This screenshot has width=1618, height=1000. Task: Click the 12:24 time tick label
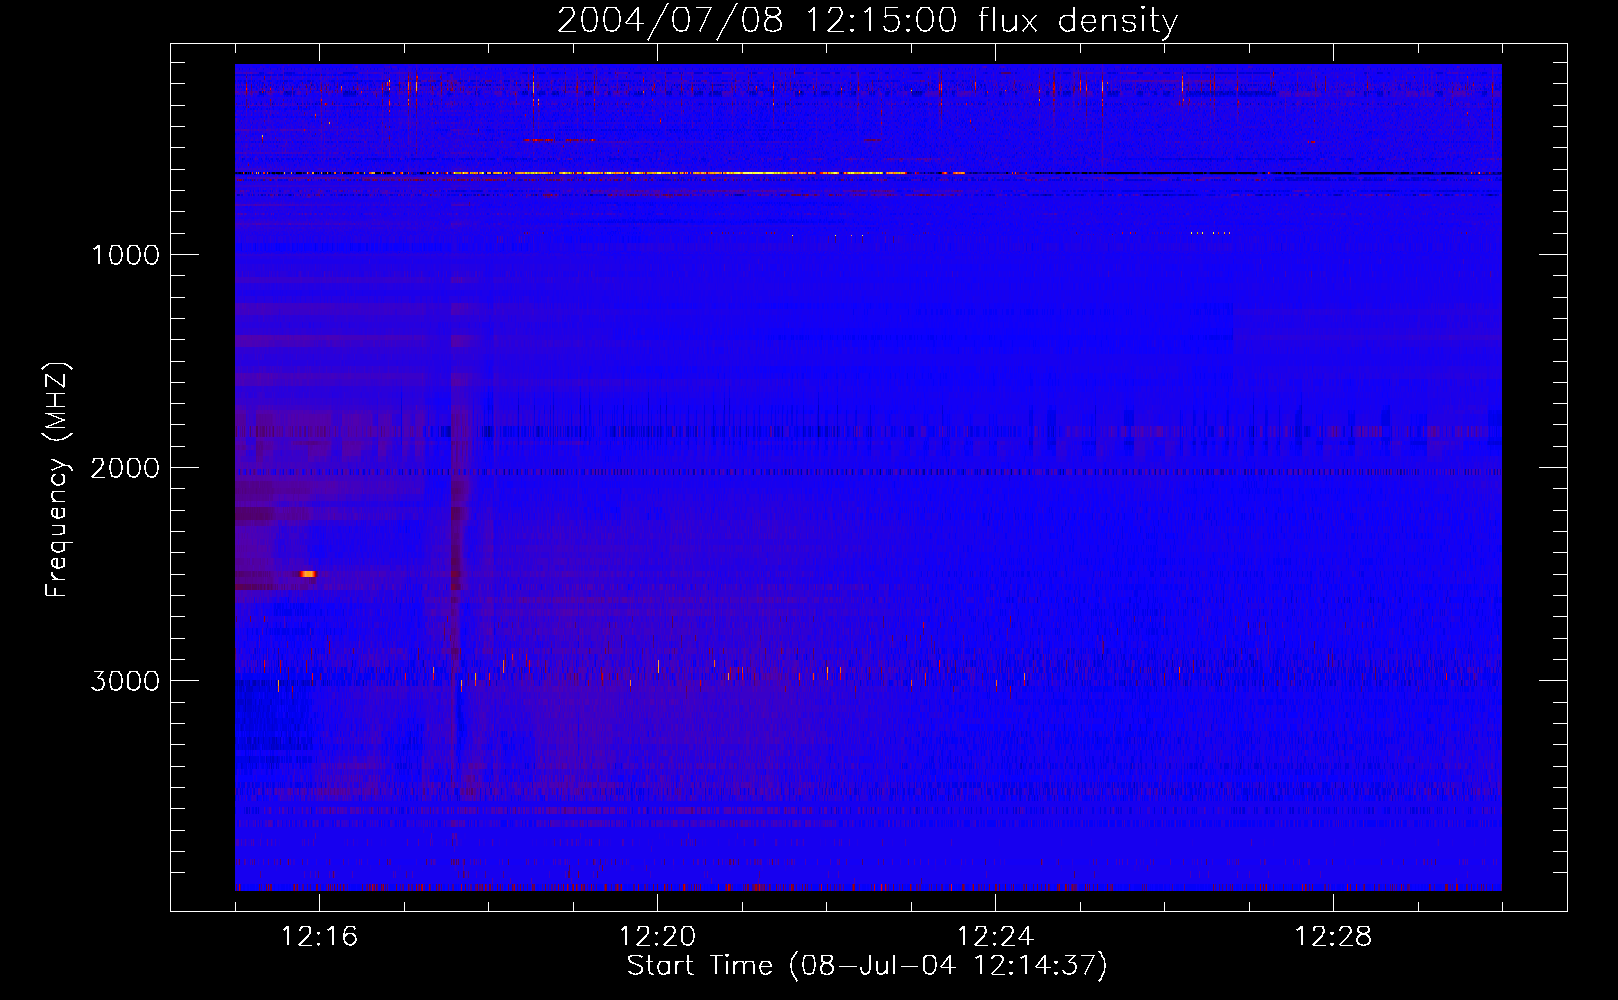click(995, 936)
